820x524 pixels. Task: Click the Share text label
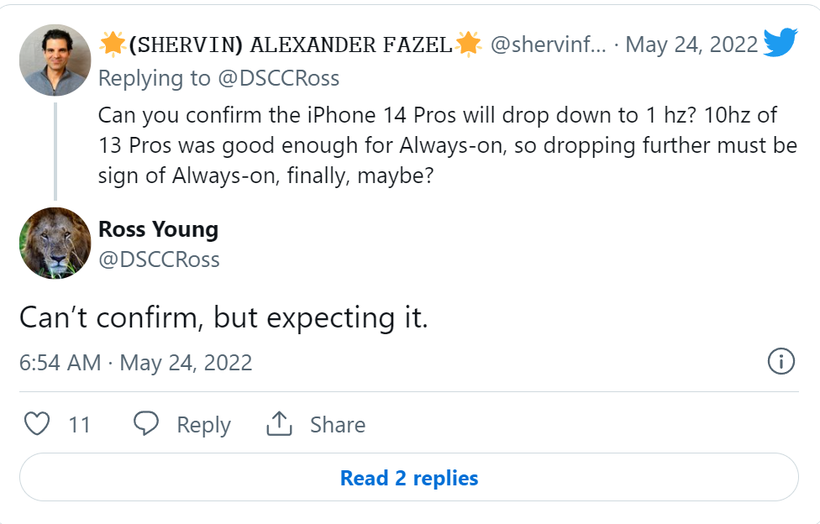pyautogui.click(x=337, y=425)
